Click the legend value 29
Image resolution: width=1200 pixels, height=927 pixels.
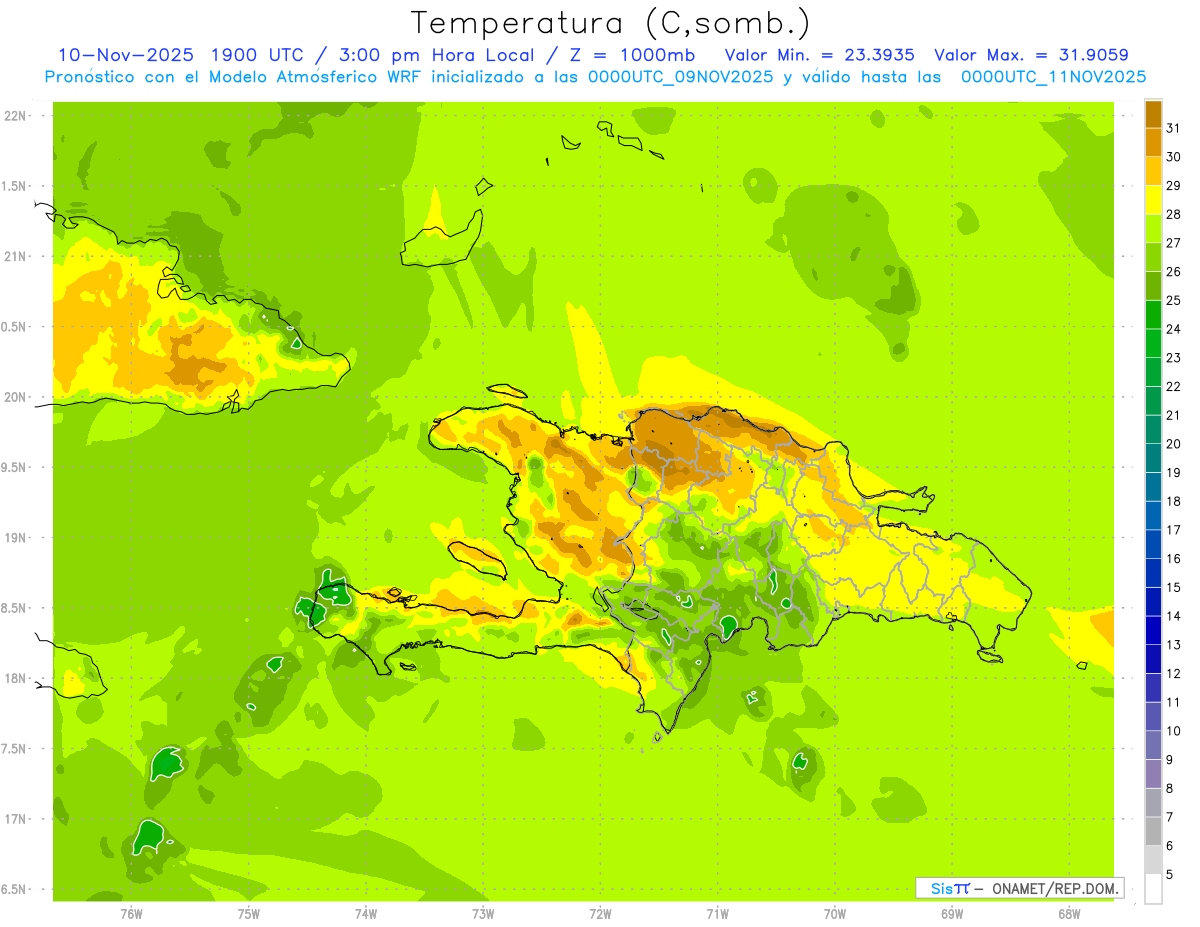click(1174, 185)
